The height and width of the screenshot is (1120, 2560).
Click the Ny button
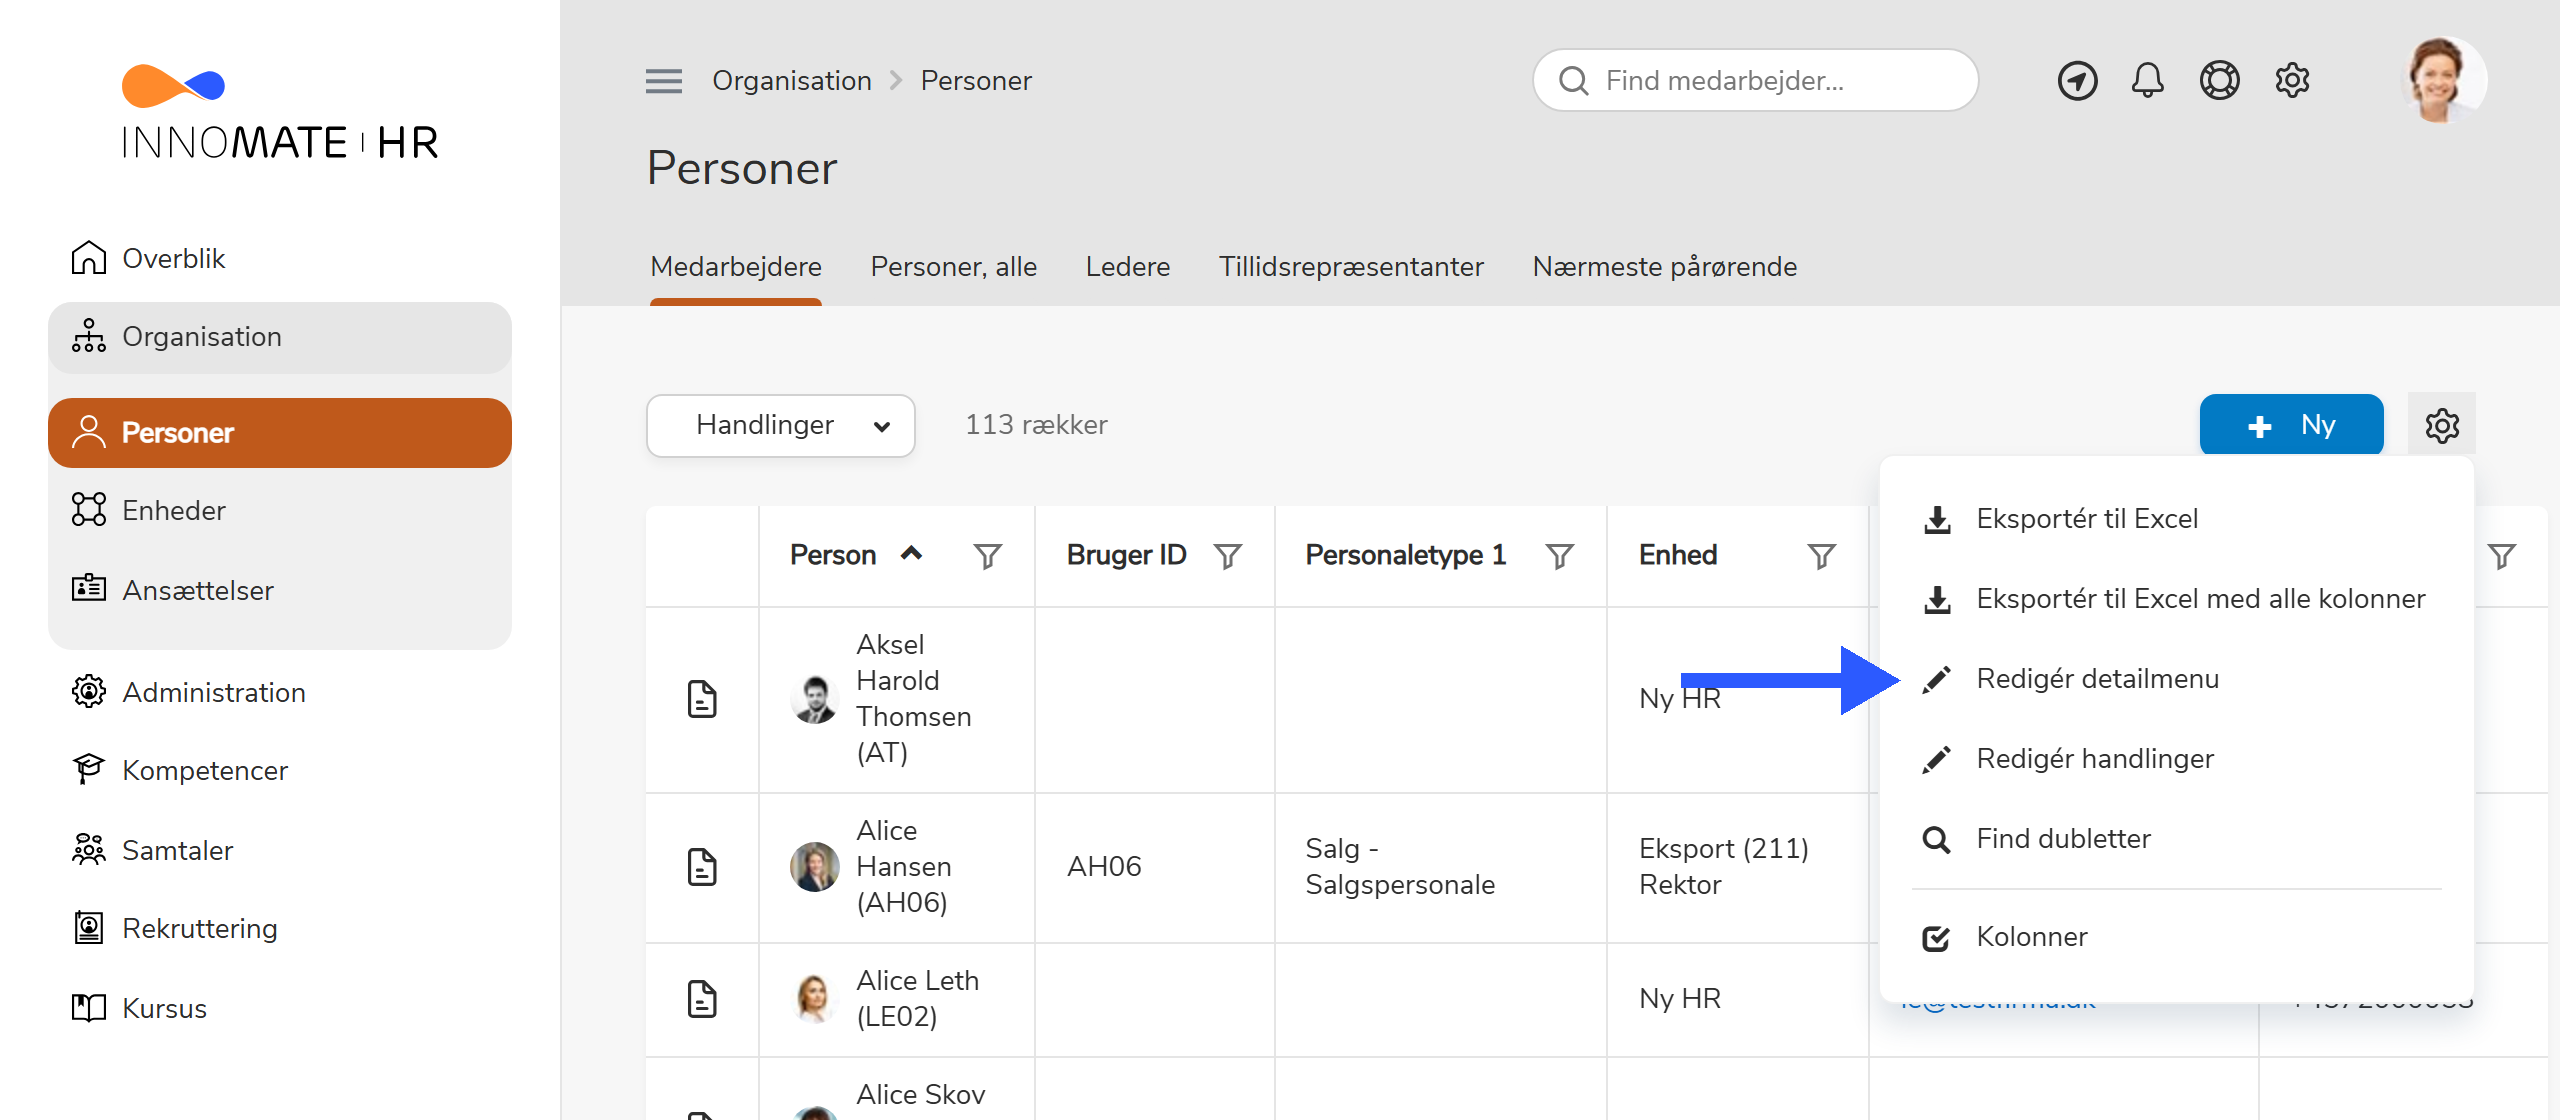tap(2291, 425)
